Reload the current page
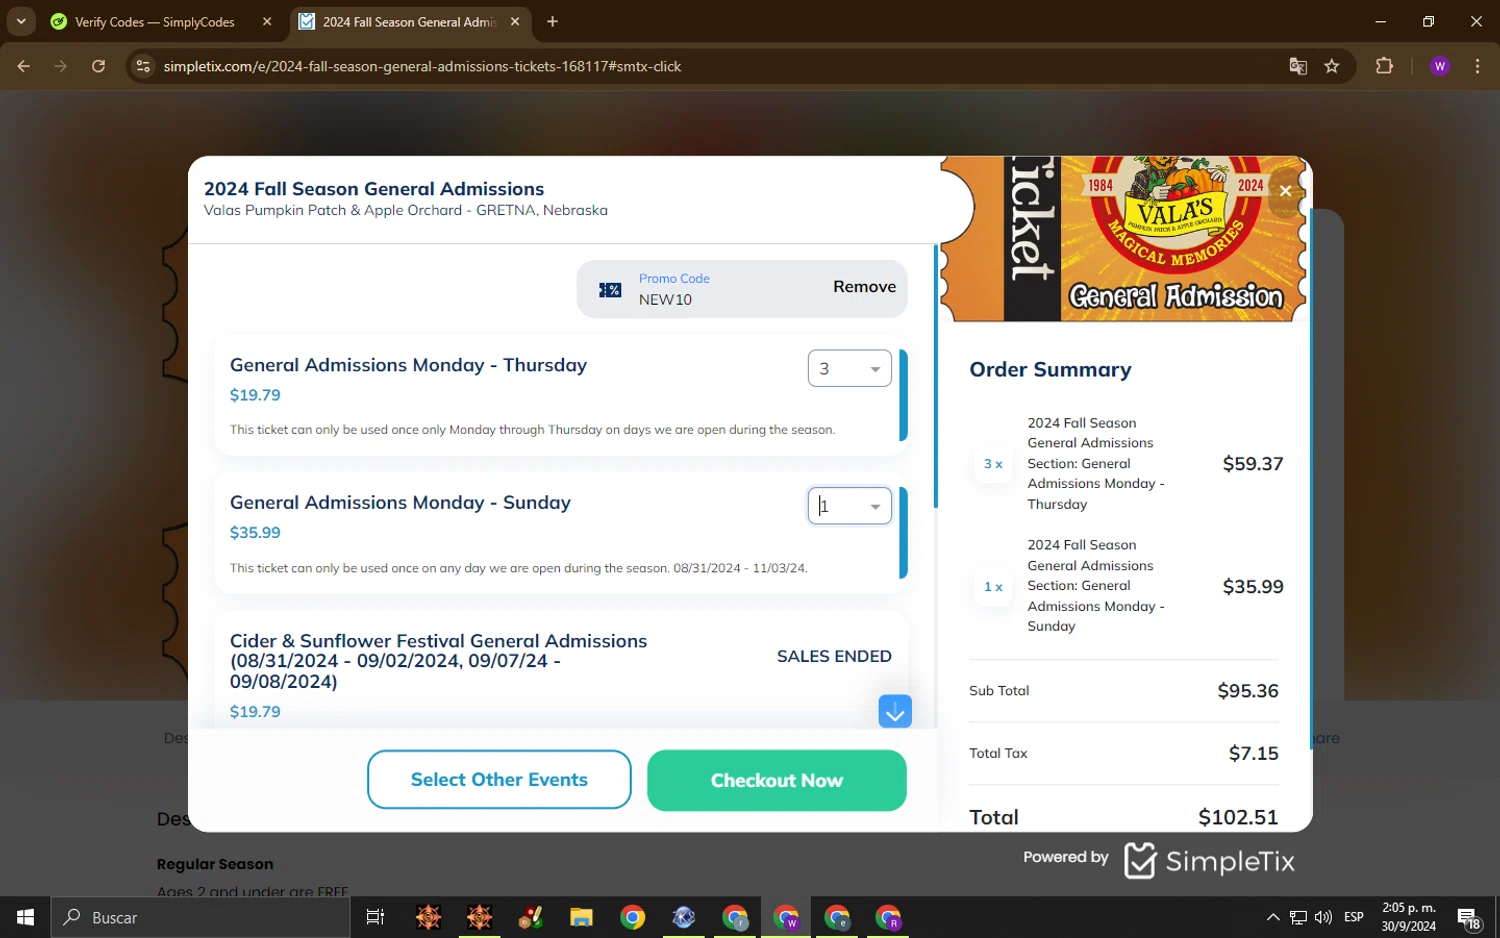Image resolution: width=1500 pixels, height=938 pixels. pyautogui.click(x=98, y=66)
